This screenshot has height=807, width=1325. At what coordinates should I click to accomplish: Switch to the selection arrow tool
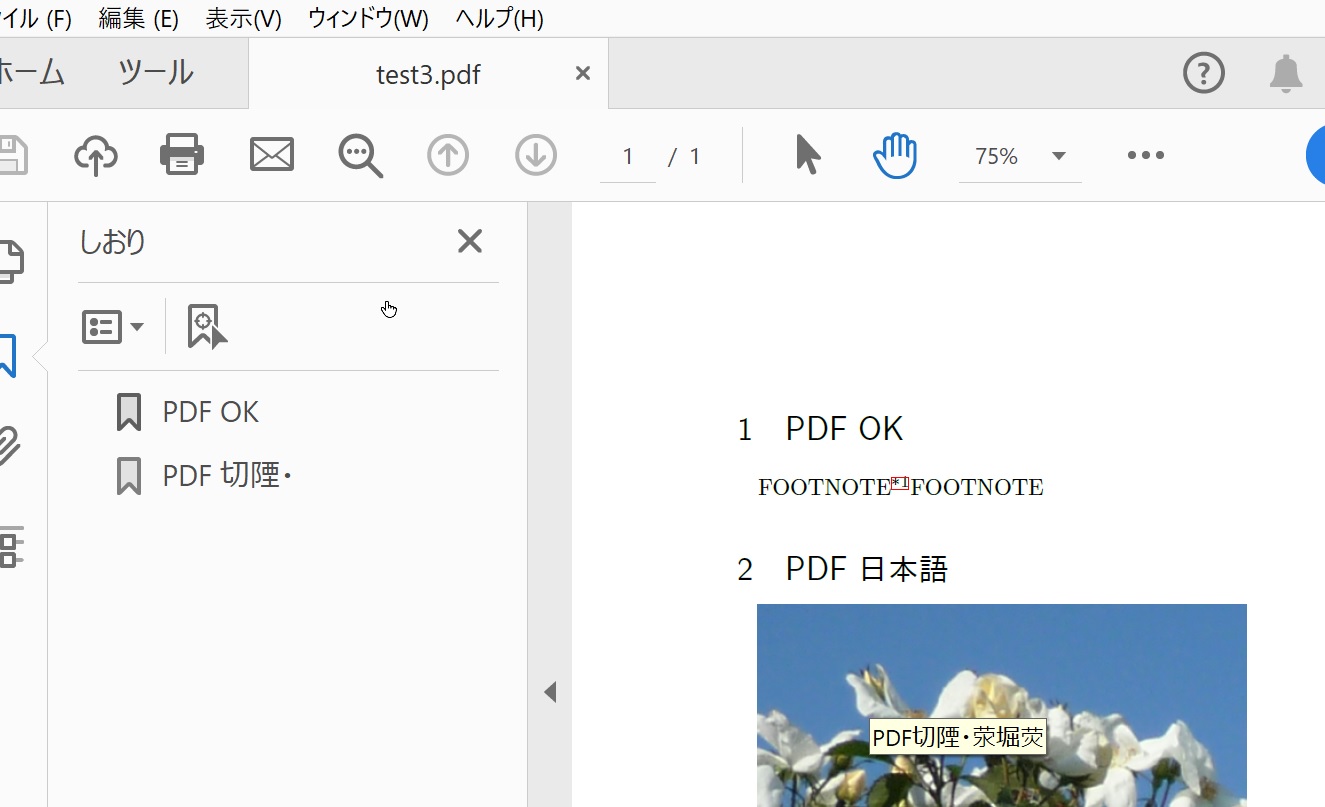click(x=808, y=155)
